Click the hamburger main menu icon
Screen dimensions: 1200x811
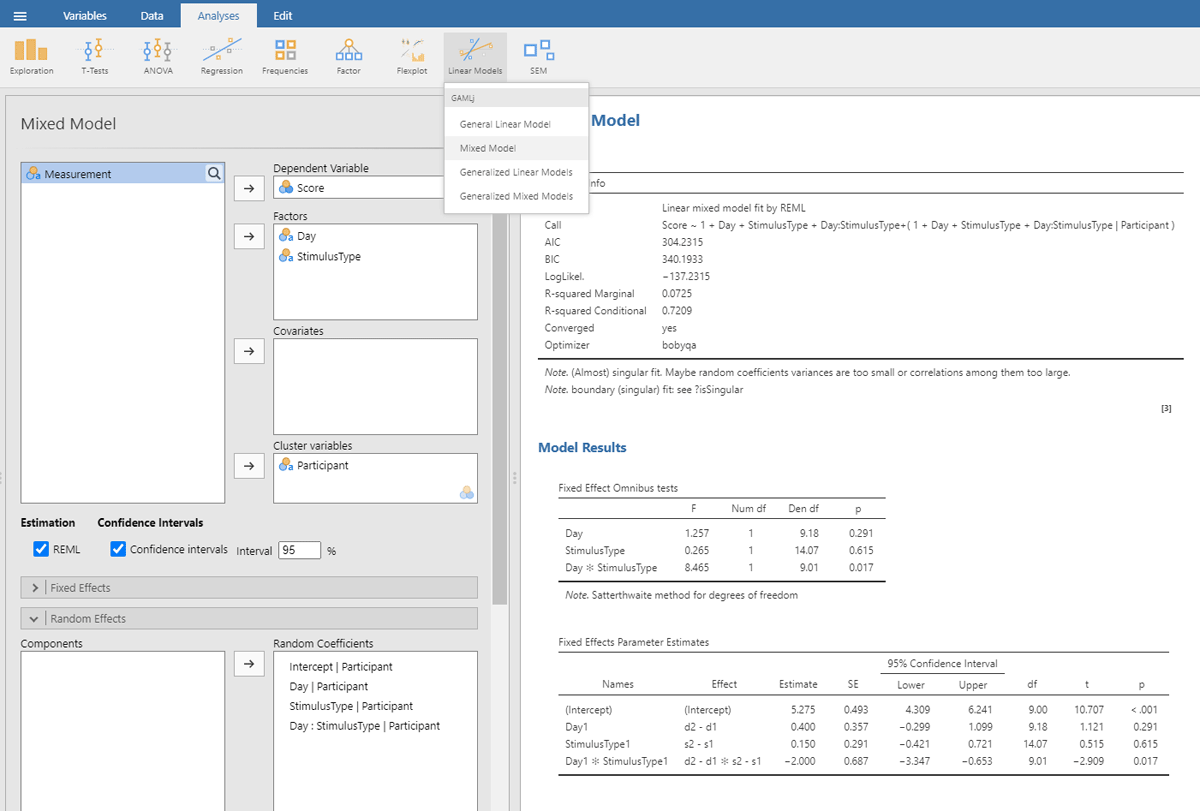point(20,16)
